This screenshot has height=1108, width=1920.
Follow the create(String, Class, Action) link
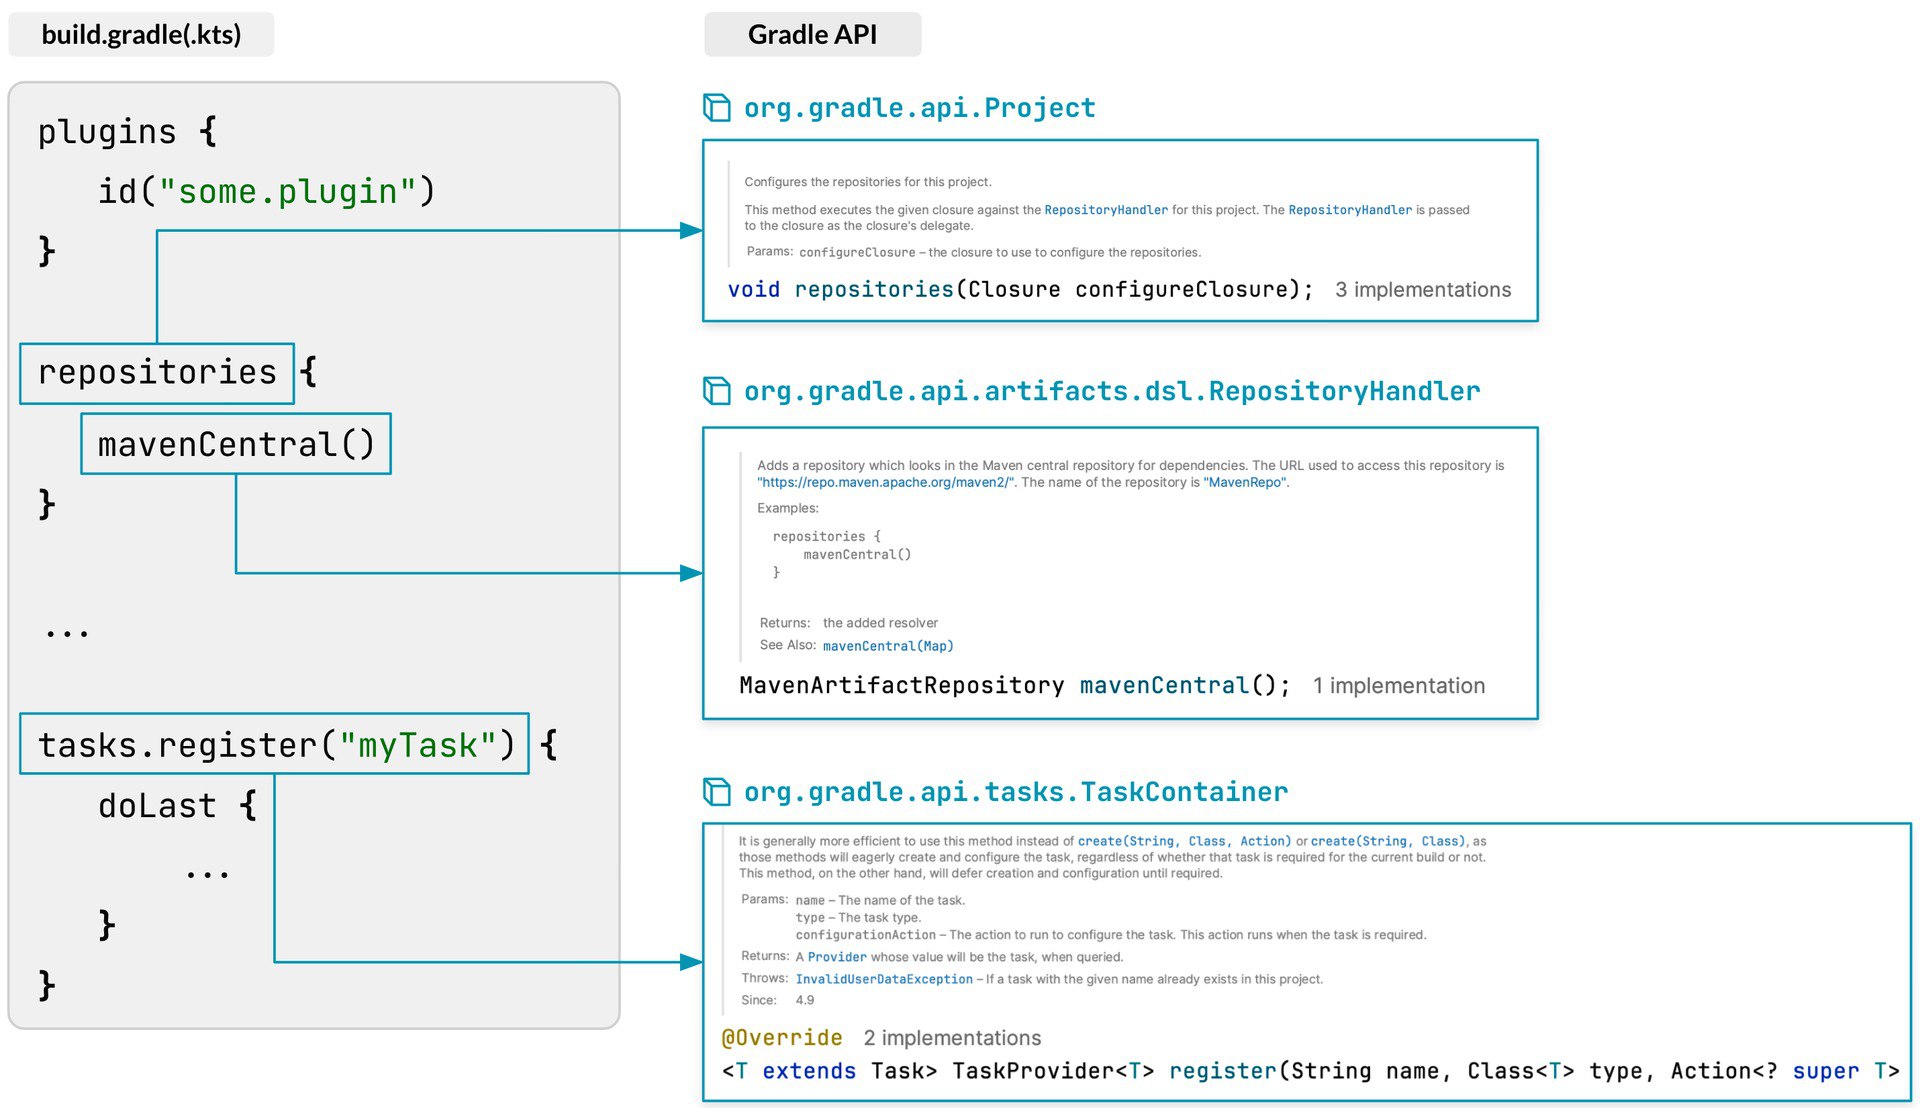pos(1184,841)
